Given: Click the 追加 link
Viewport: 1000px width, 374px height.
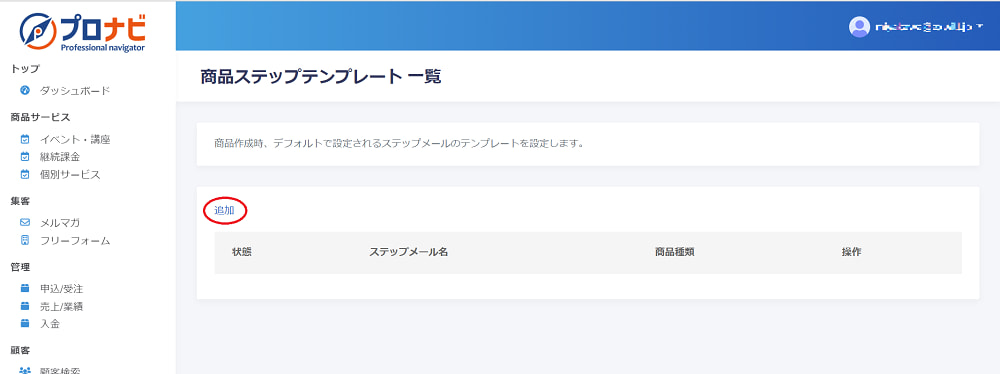Looking at the screenshot, I should (x=224, y=211).
